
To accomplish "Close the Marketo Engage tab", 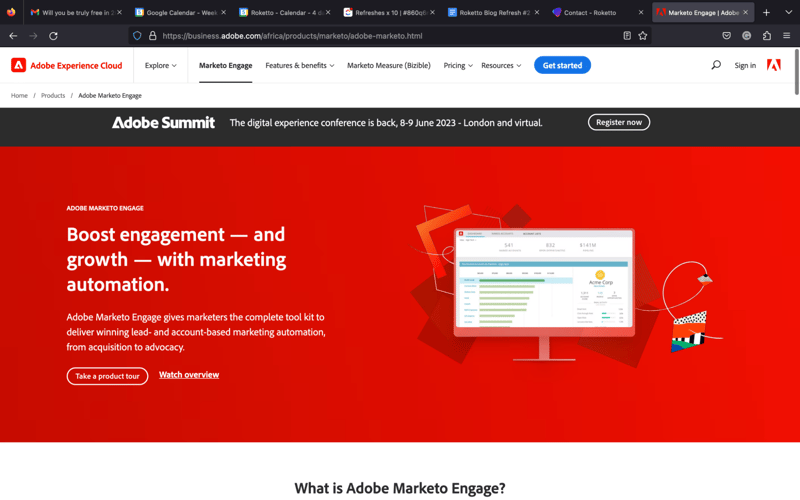I will coord(745,12).
